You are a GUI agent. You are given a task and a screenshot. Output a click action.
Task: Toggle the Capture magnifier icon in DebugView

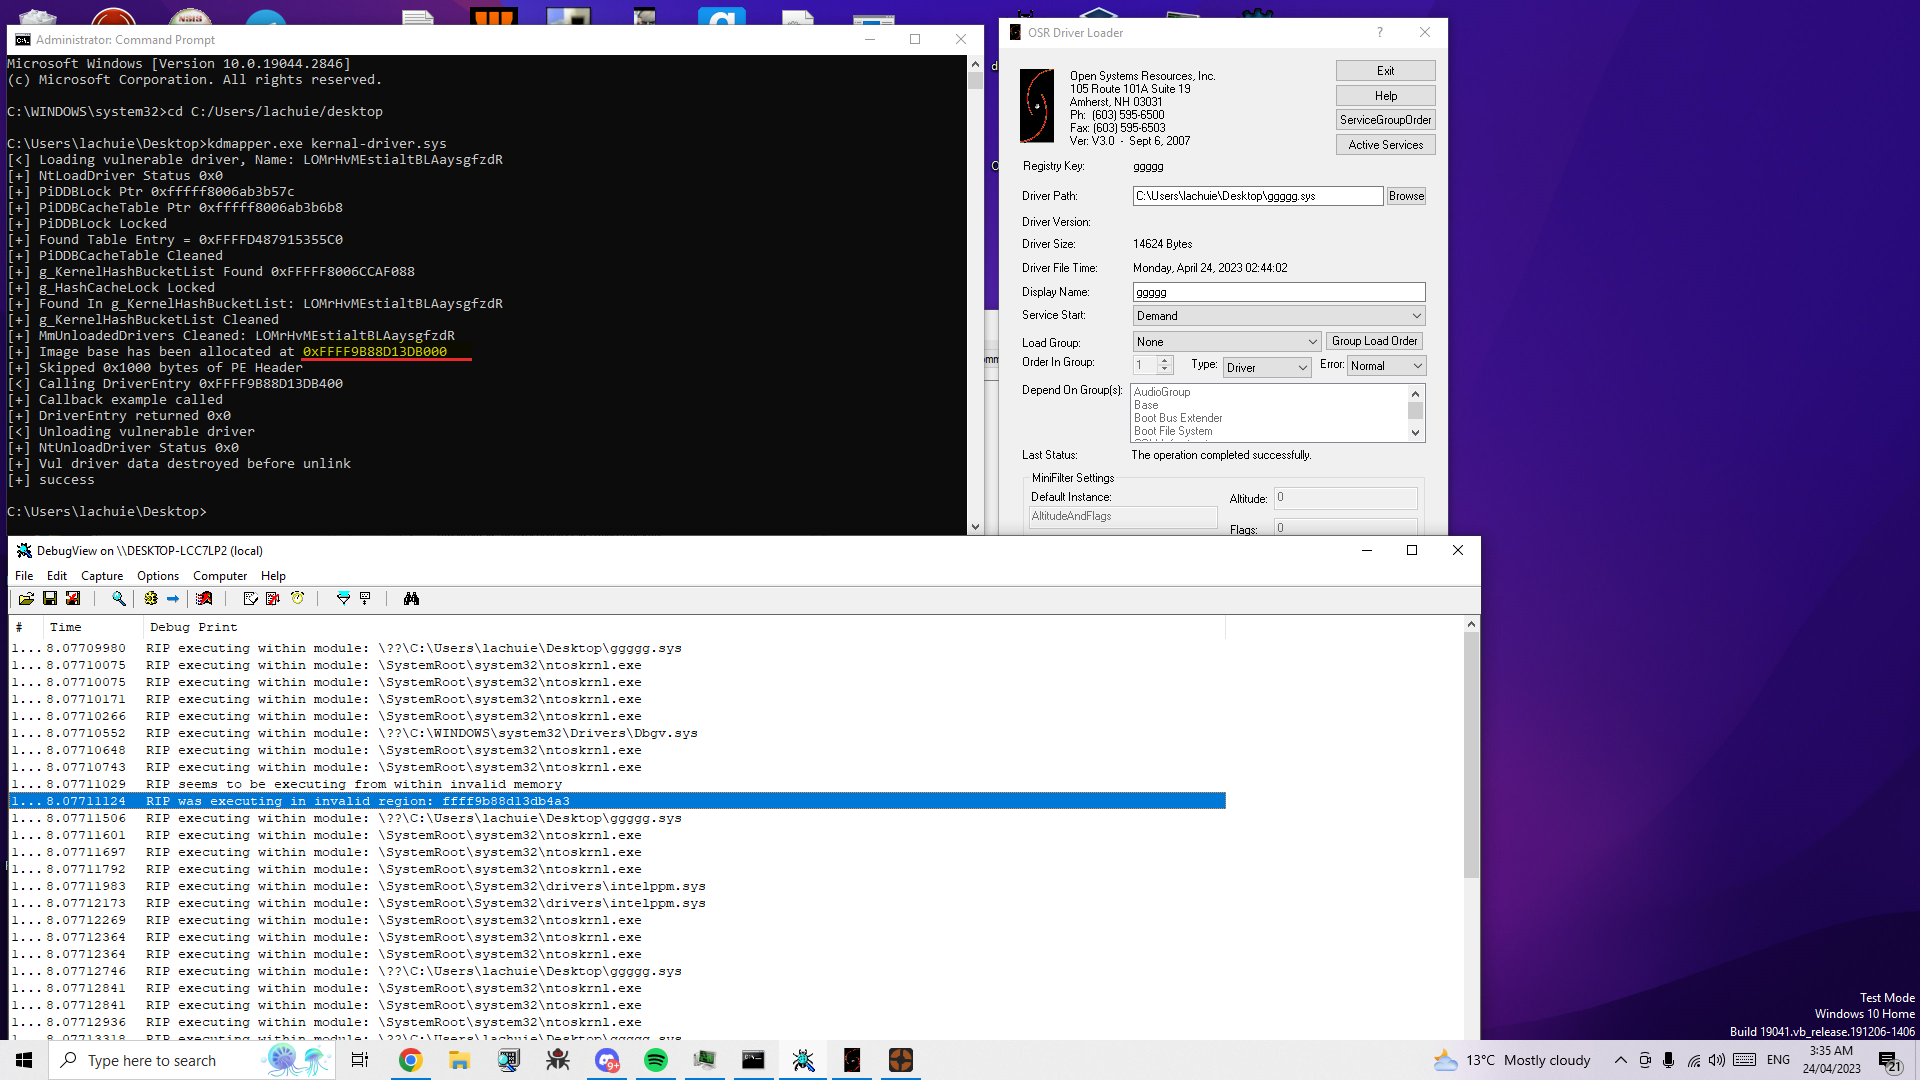pyautogui.click(x=119, y=598)
